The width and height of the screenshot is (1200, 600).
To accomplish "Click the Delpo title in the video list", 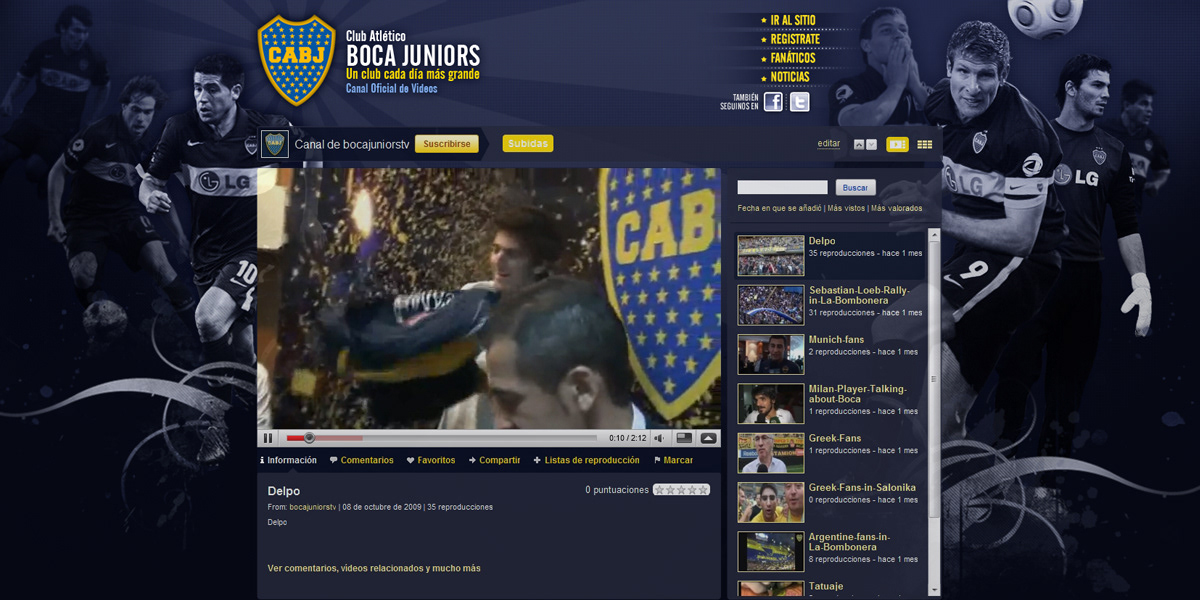I will coord(822,241).
